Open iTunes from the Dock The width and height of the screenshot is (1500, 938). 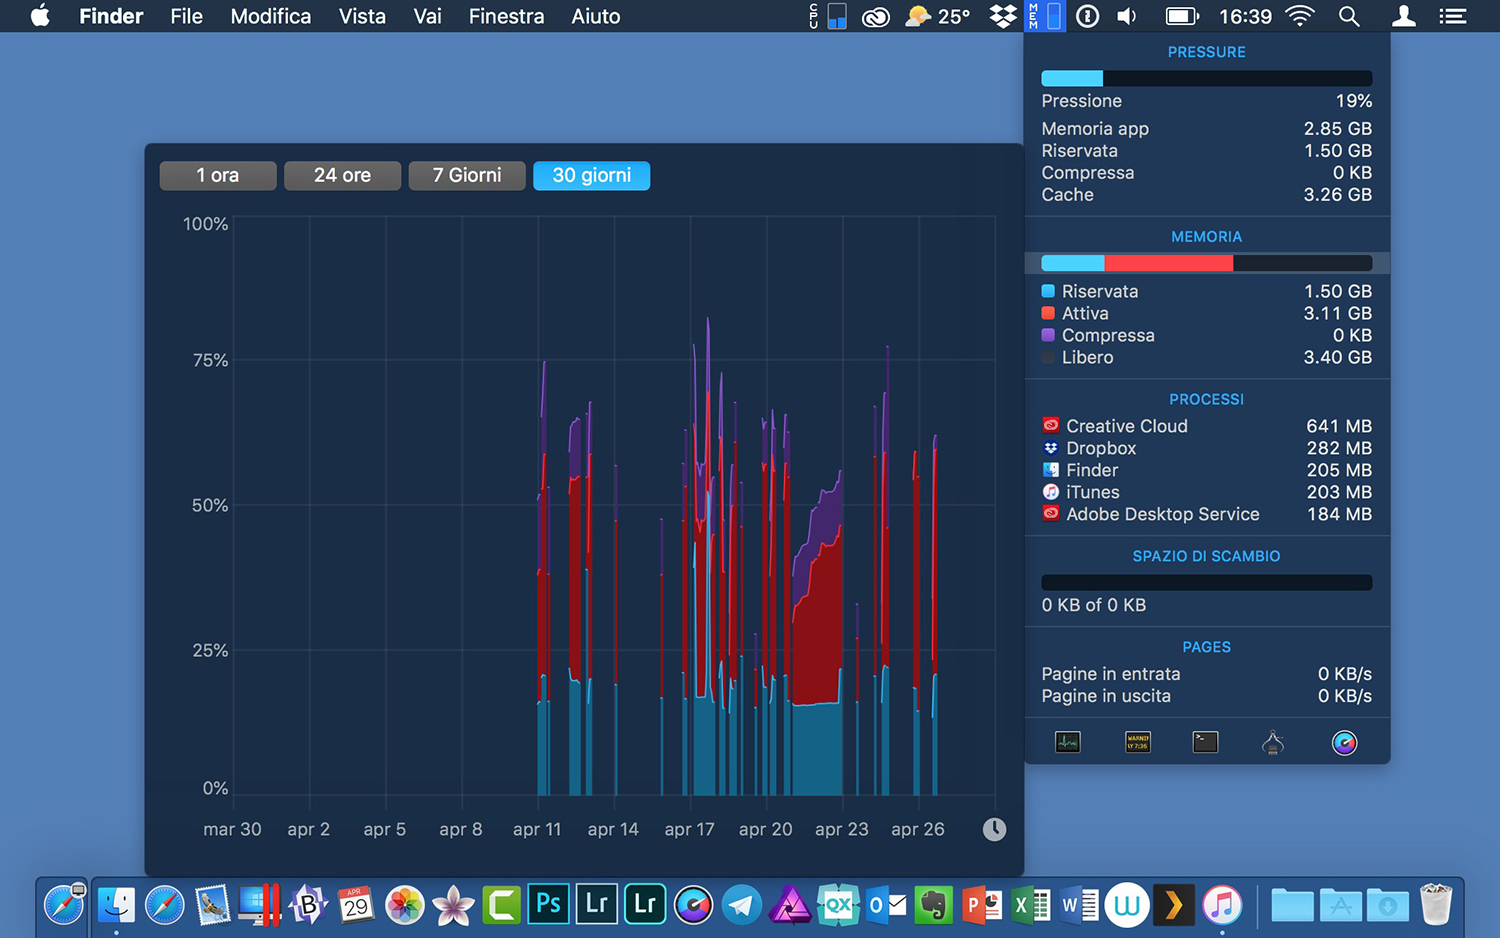coord(1222,905)
